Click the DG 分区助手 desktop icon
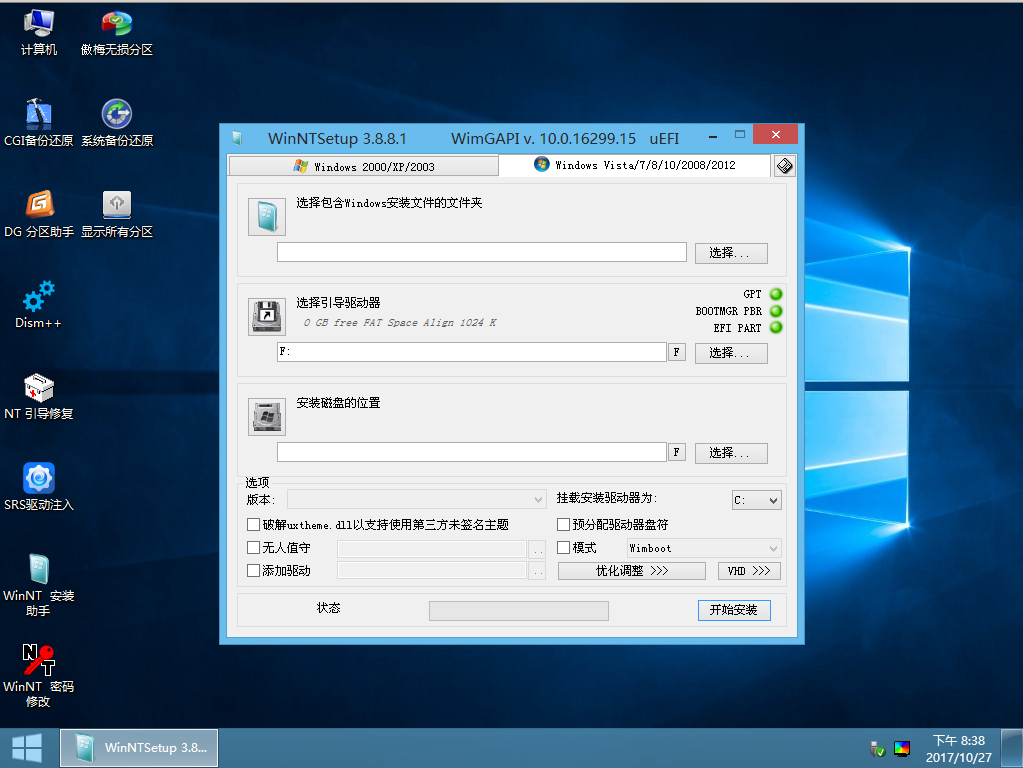The image size is (1023, 768). 38,214
